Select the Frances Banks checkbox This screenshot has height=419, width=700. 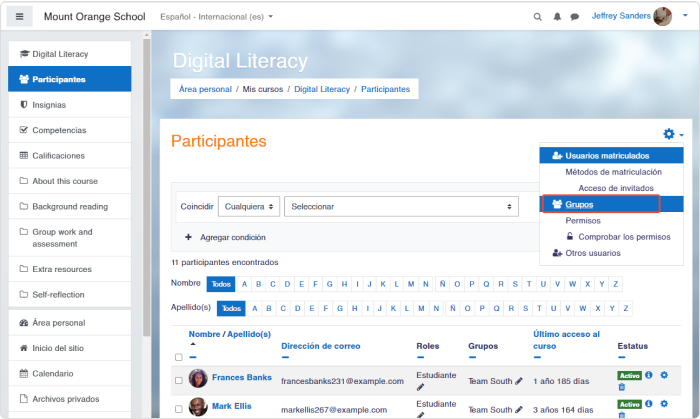coord(179,381)
